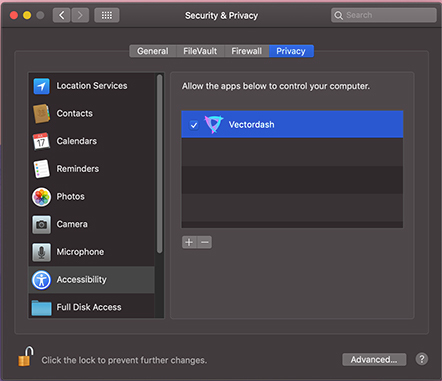
Task: Click the Accessibility figure icon
Action: point(41,280)
